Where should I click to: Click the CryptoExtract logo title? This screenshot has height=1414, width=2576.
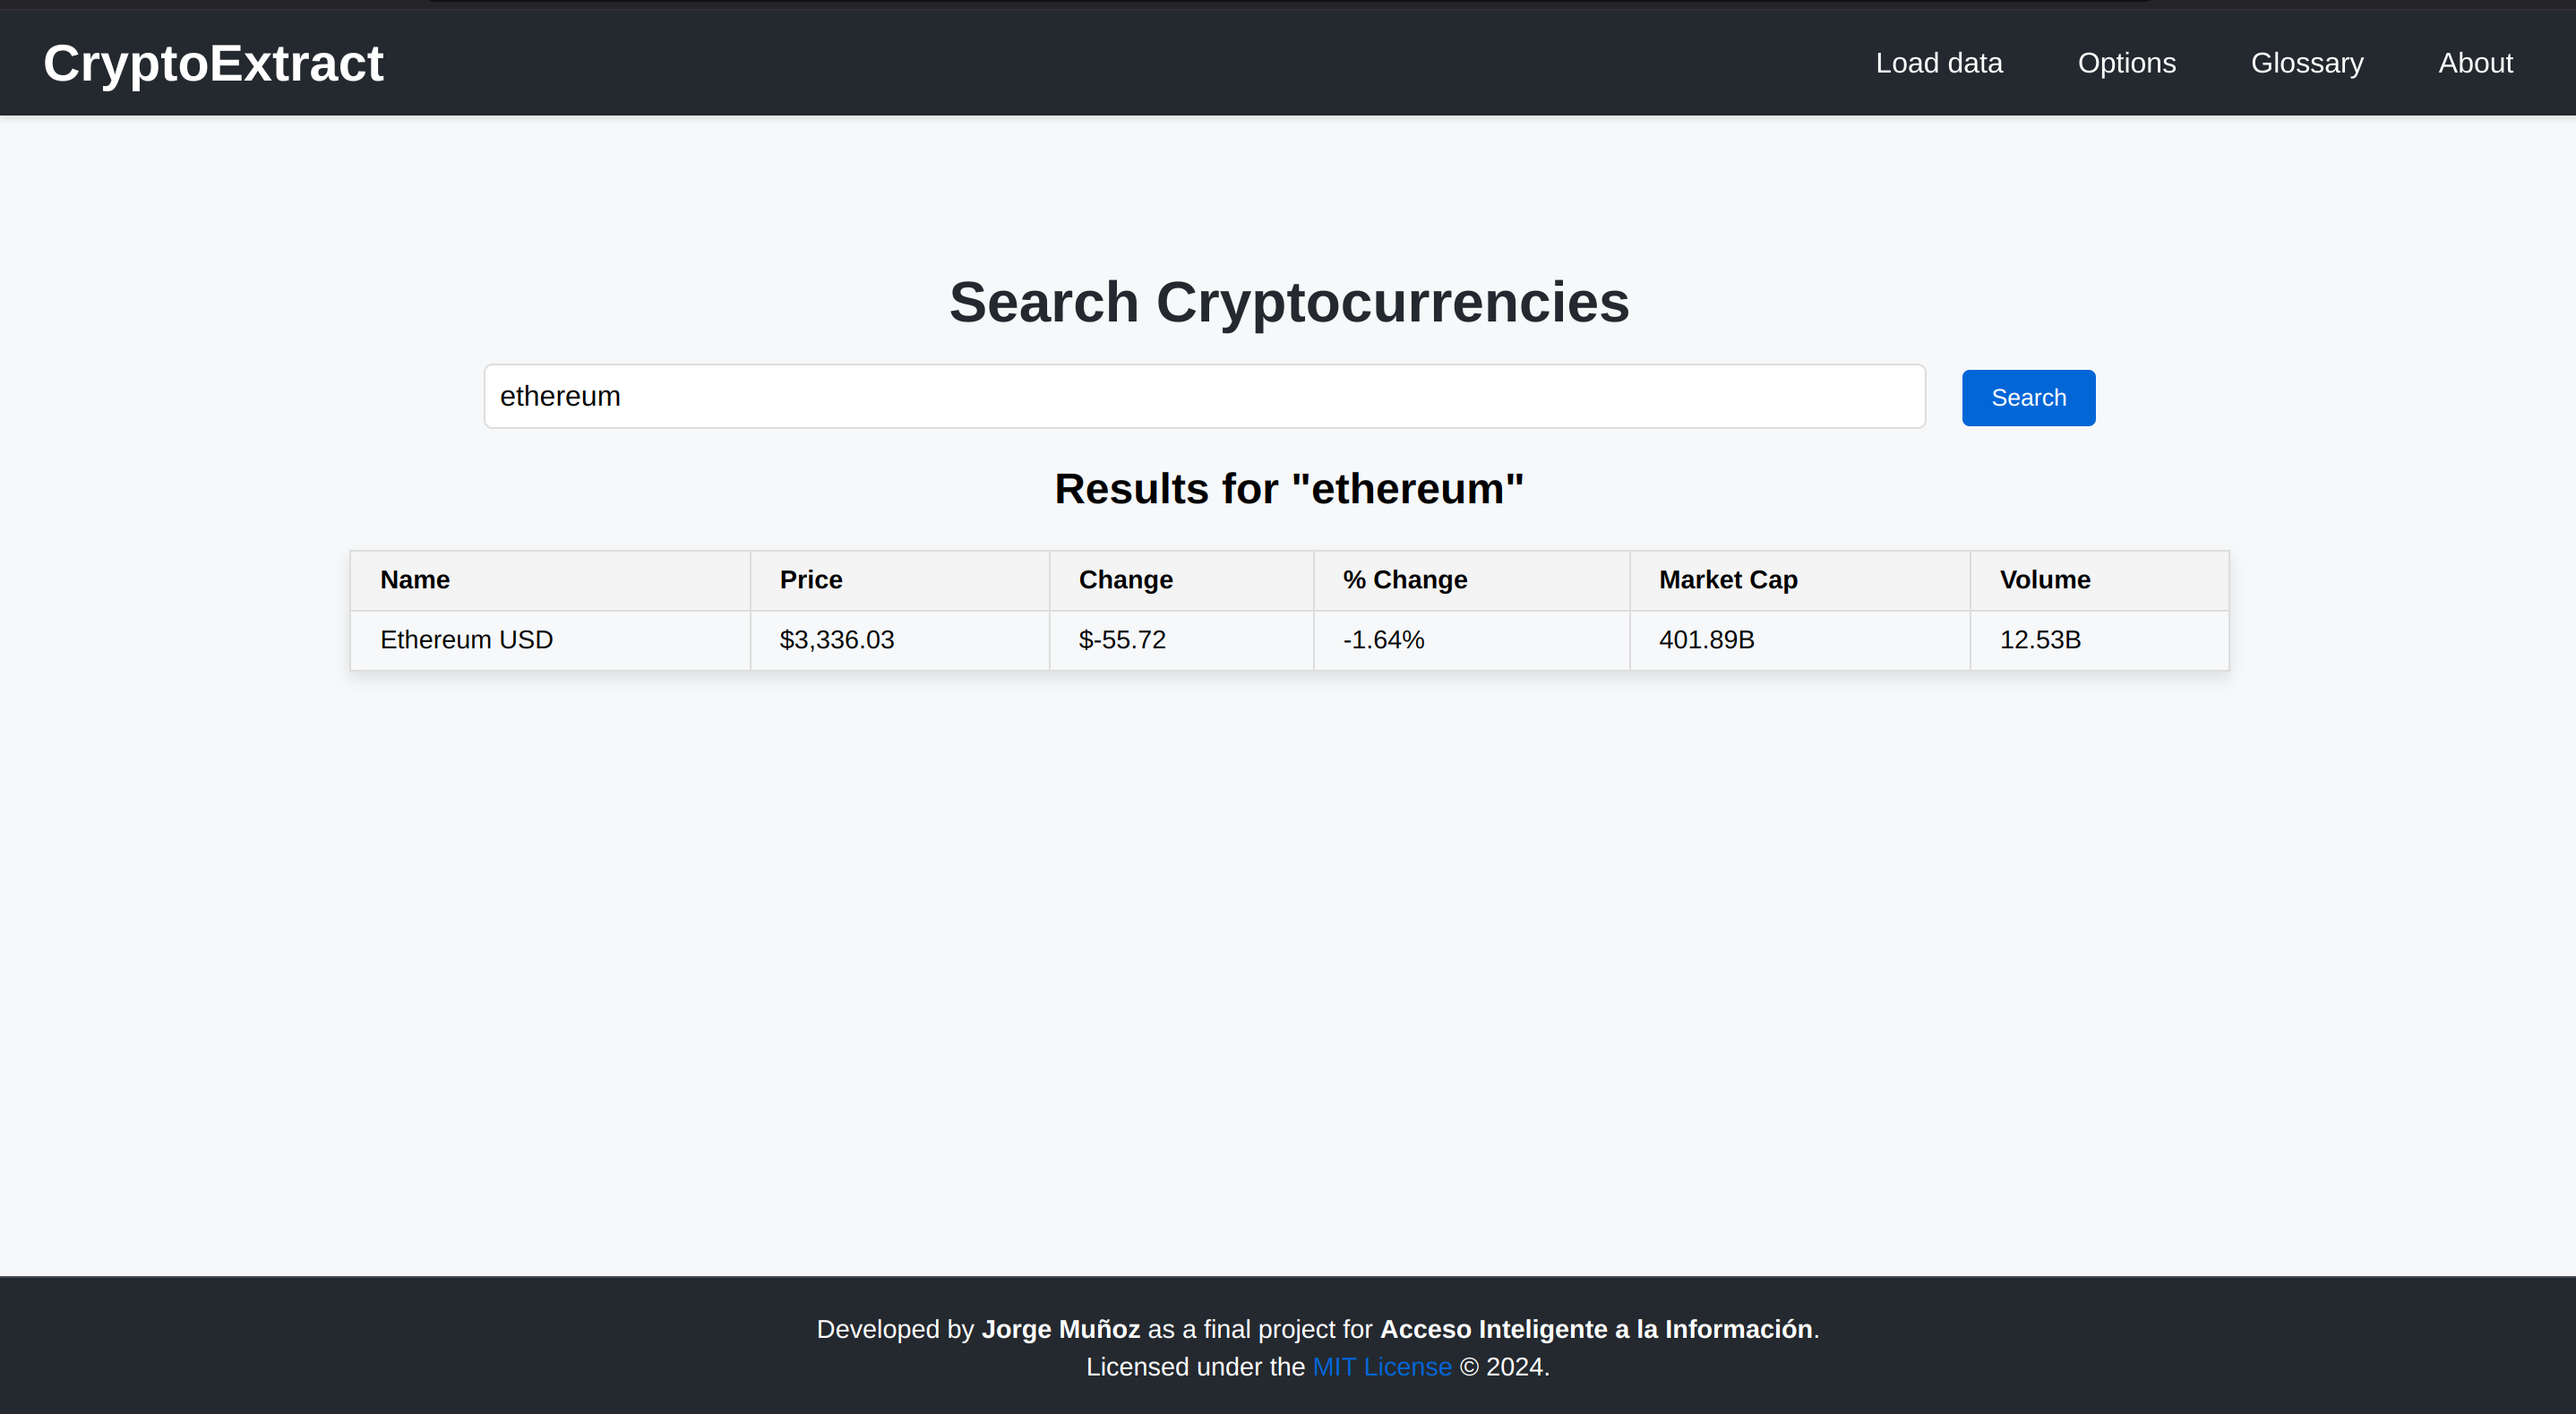pyautogui.click(x=213, y=64)
